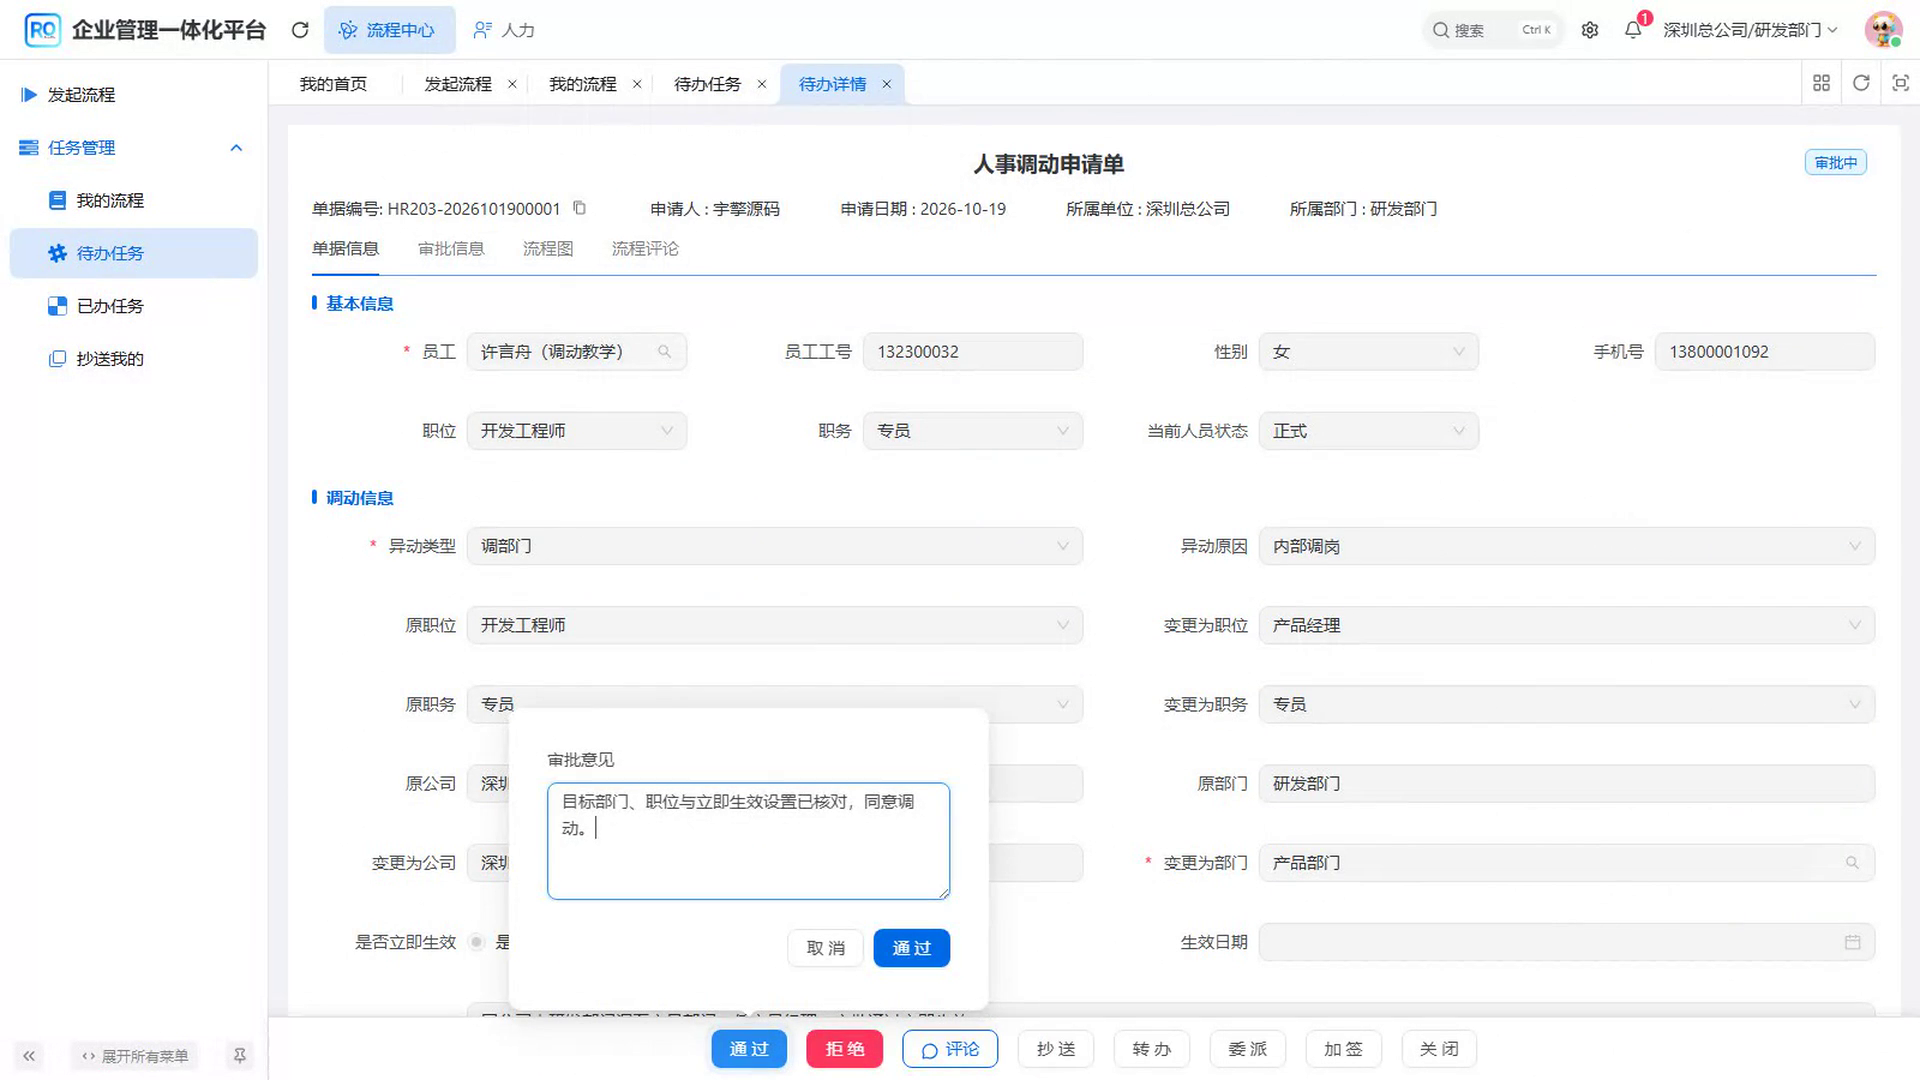Image resolution: width=1920 pixels, height=1080 pixels.
Task: Close the 待办详情 tab
Action: pos(886,84)
